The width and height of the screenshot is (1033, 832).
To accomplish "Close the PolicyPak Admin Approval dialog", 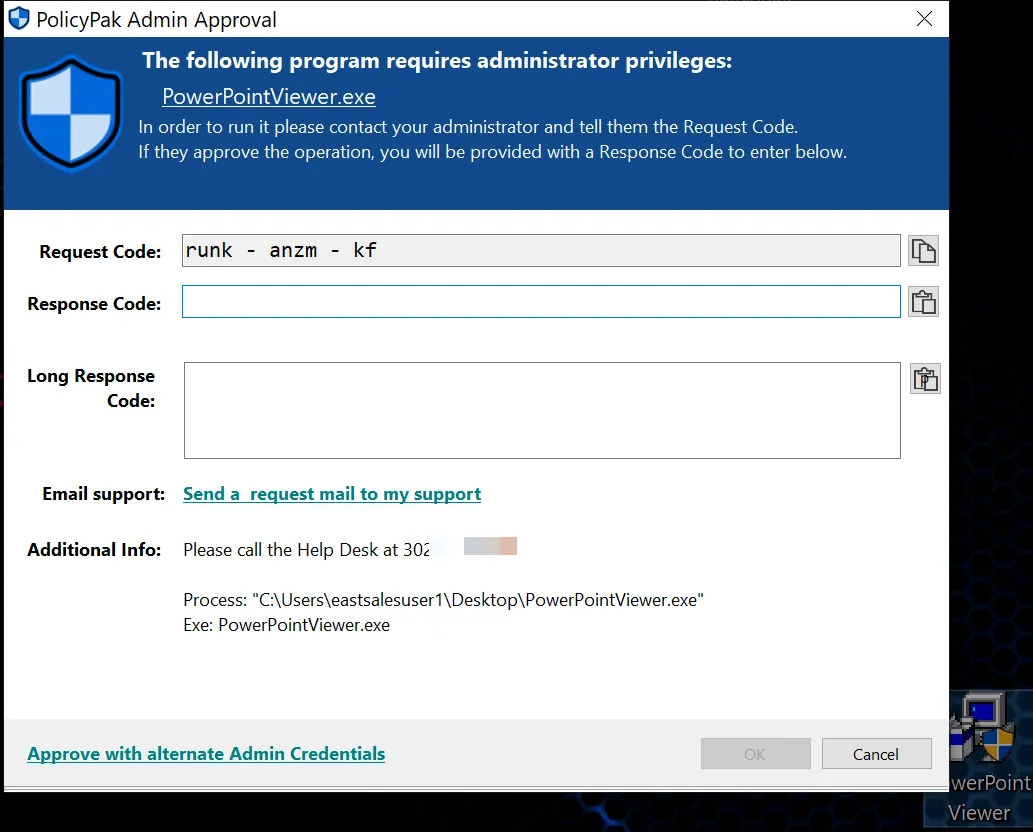I will (924, 18).
